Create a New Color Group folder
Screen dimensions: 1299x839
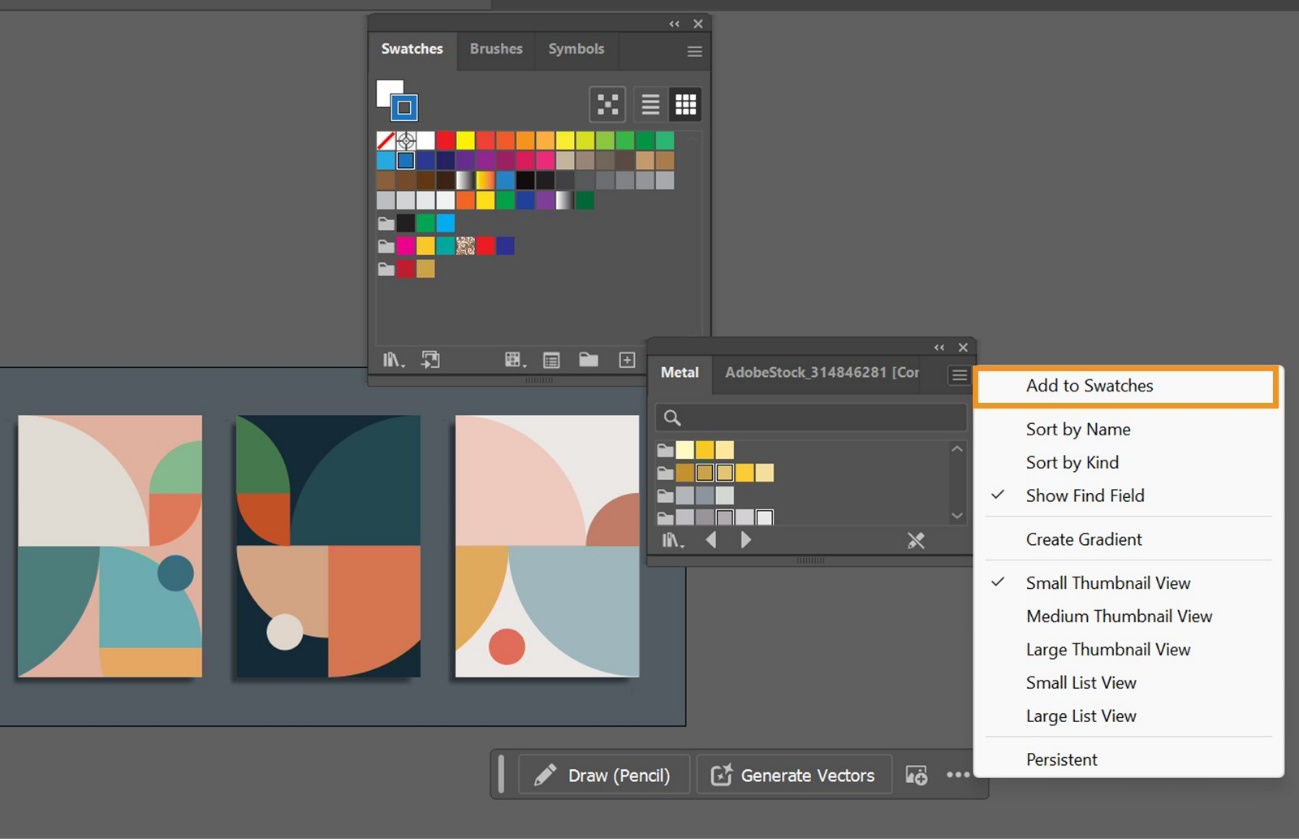[x=588, y=359]
